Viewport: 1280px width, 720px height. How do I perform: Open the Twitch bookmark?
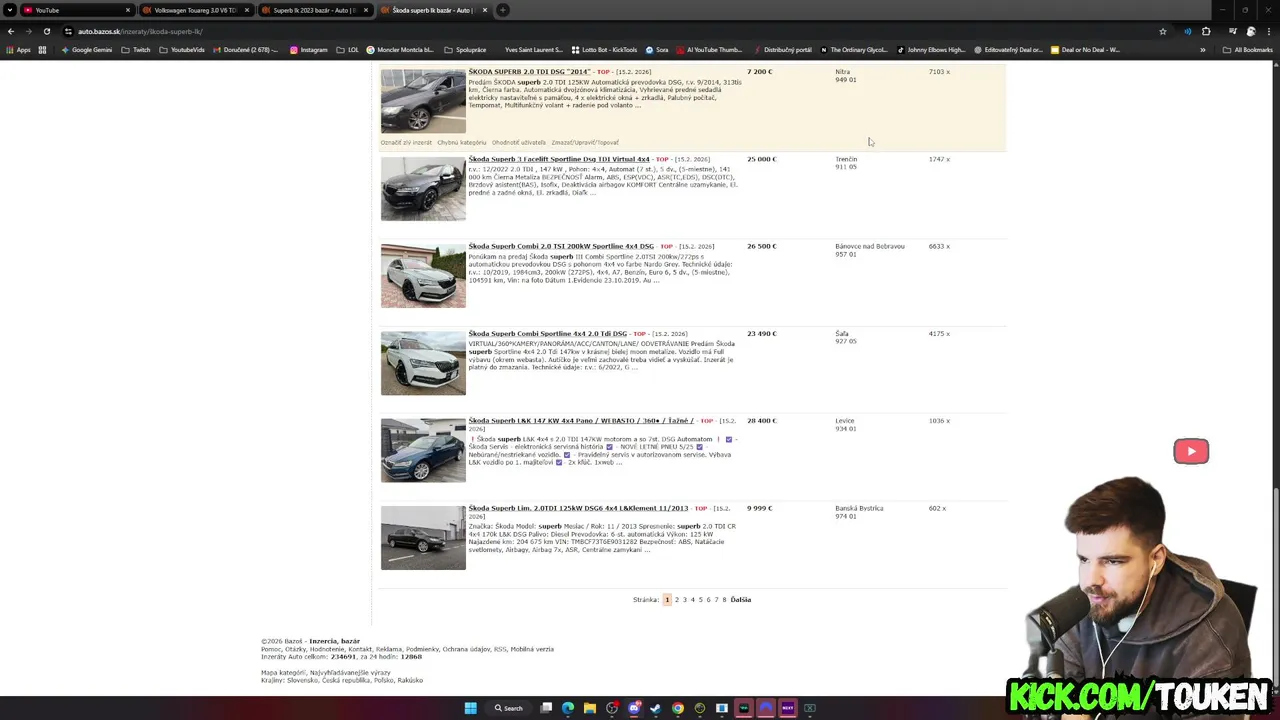click(x=136, y=49)
